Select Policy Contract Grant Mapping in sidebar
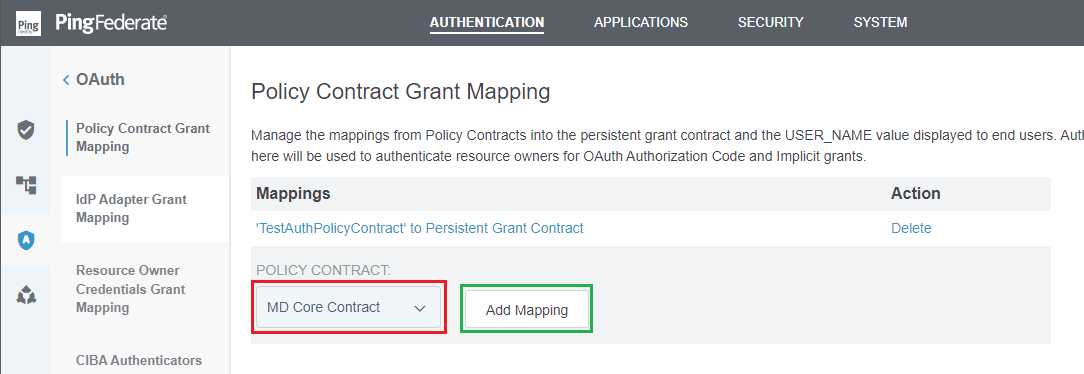The image size is (1084, 374). (143, 138)
